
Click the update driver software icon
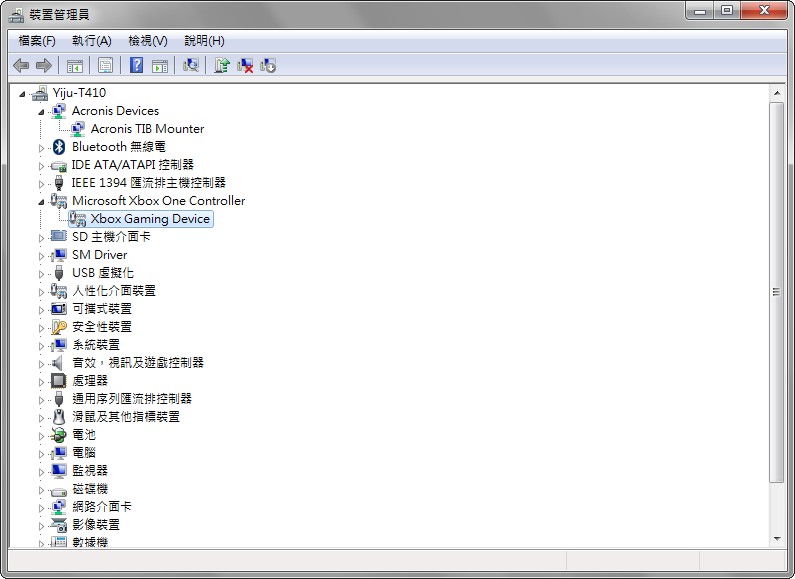pos(222,66)
